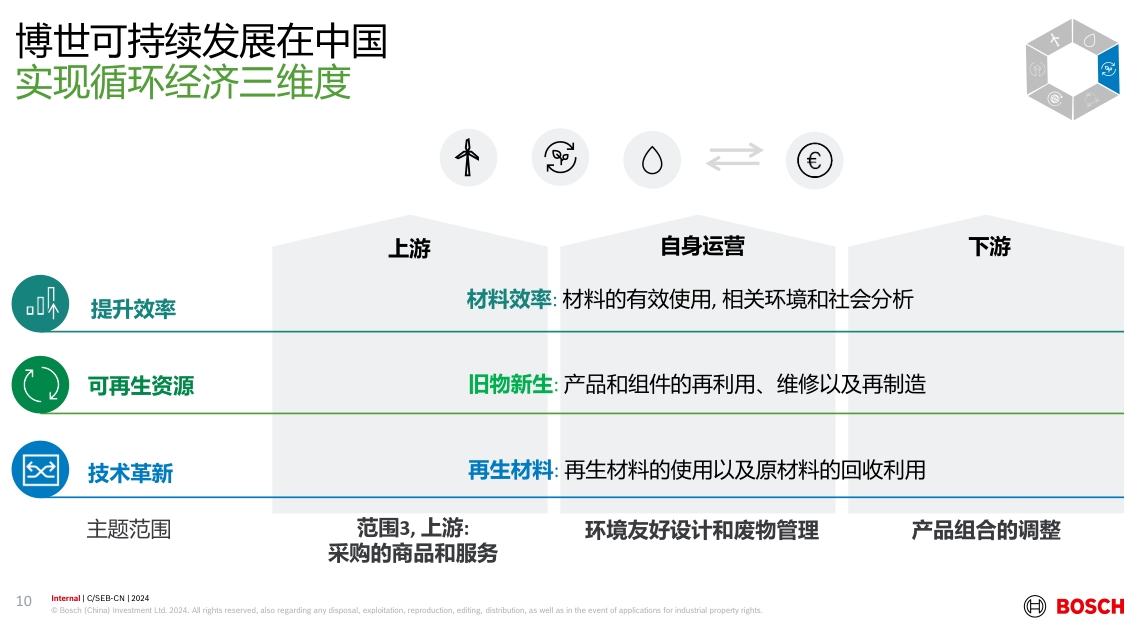
Task: Click the euro currency icon
Action: click(814, 160)
